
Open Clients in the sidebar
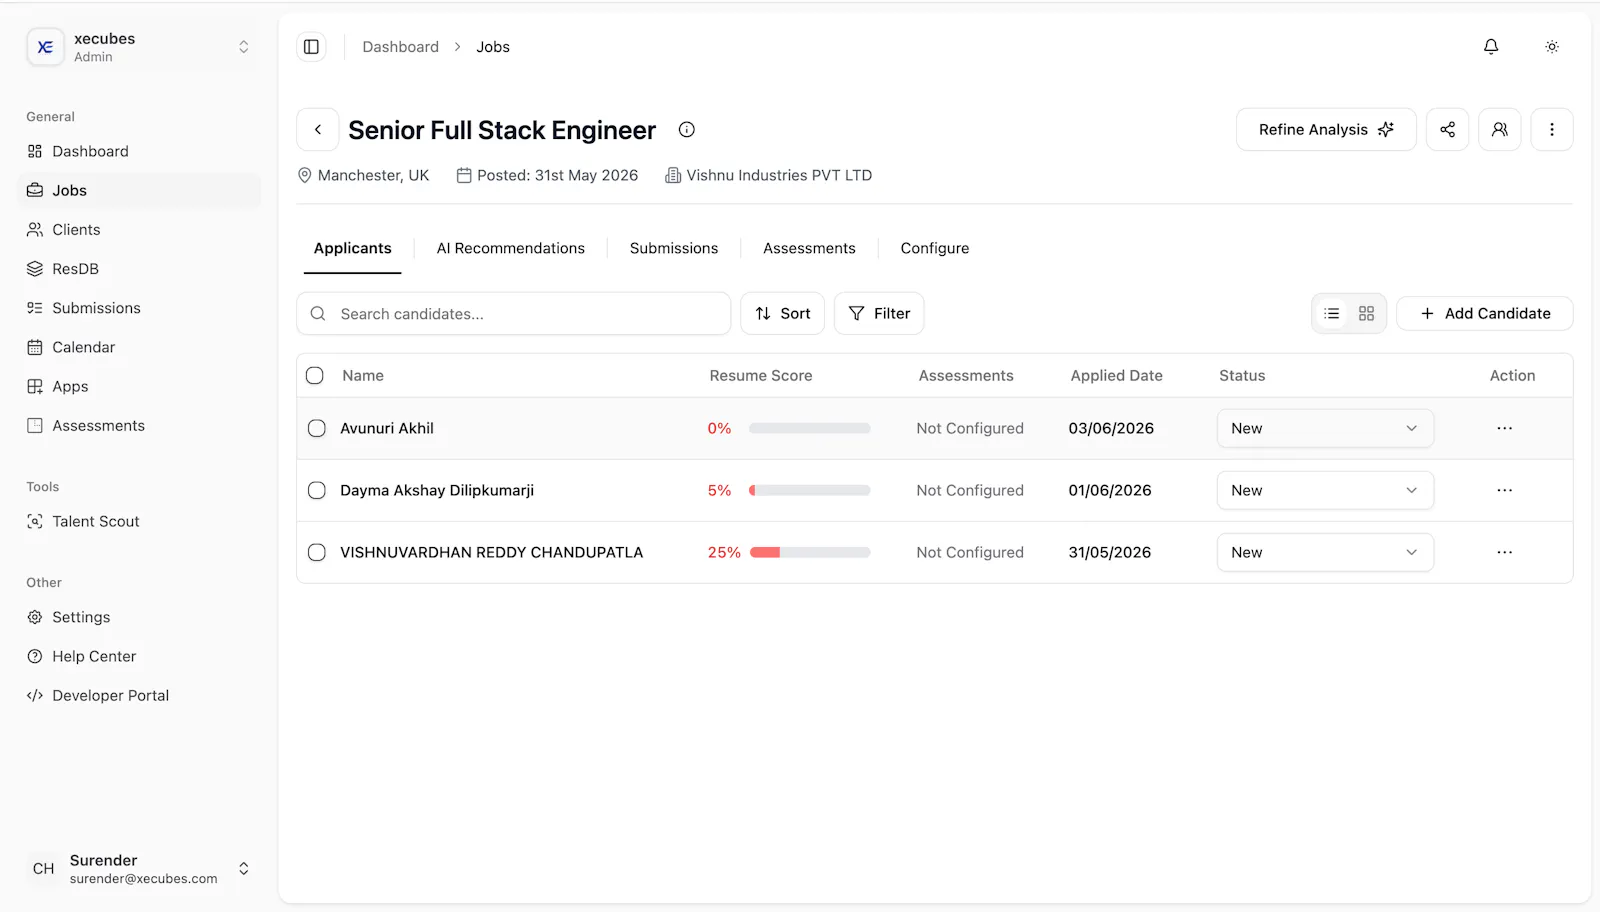point(139,230)
